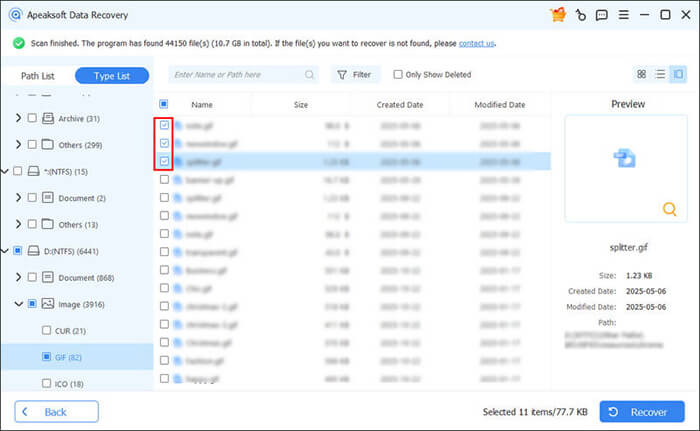Screen dimensions: 700x431
Task: Click the folder icon next to Others (13)
Action: coord(48,224)
